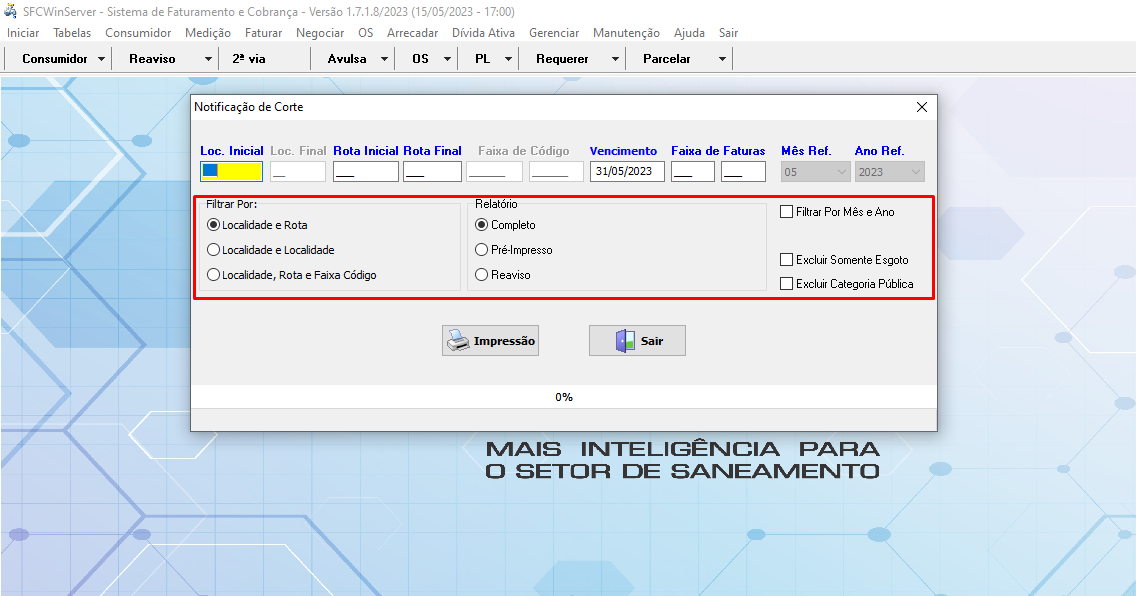This screenshot has height=596, width=1136.
Task: Open the Dívida Ativa menu
Action: (x=483, y=33)
